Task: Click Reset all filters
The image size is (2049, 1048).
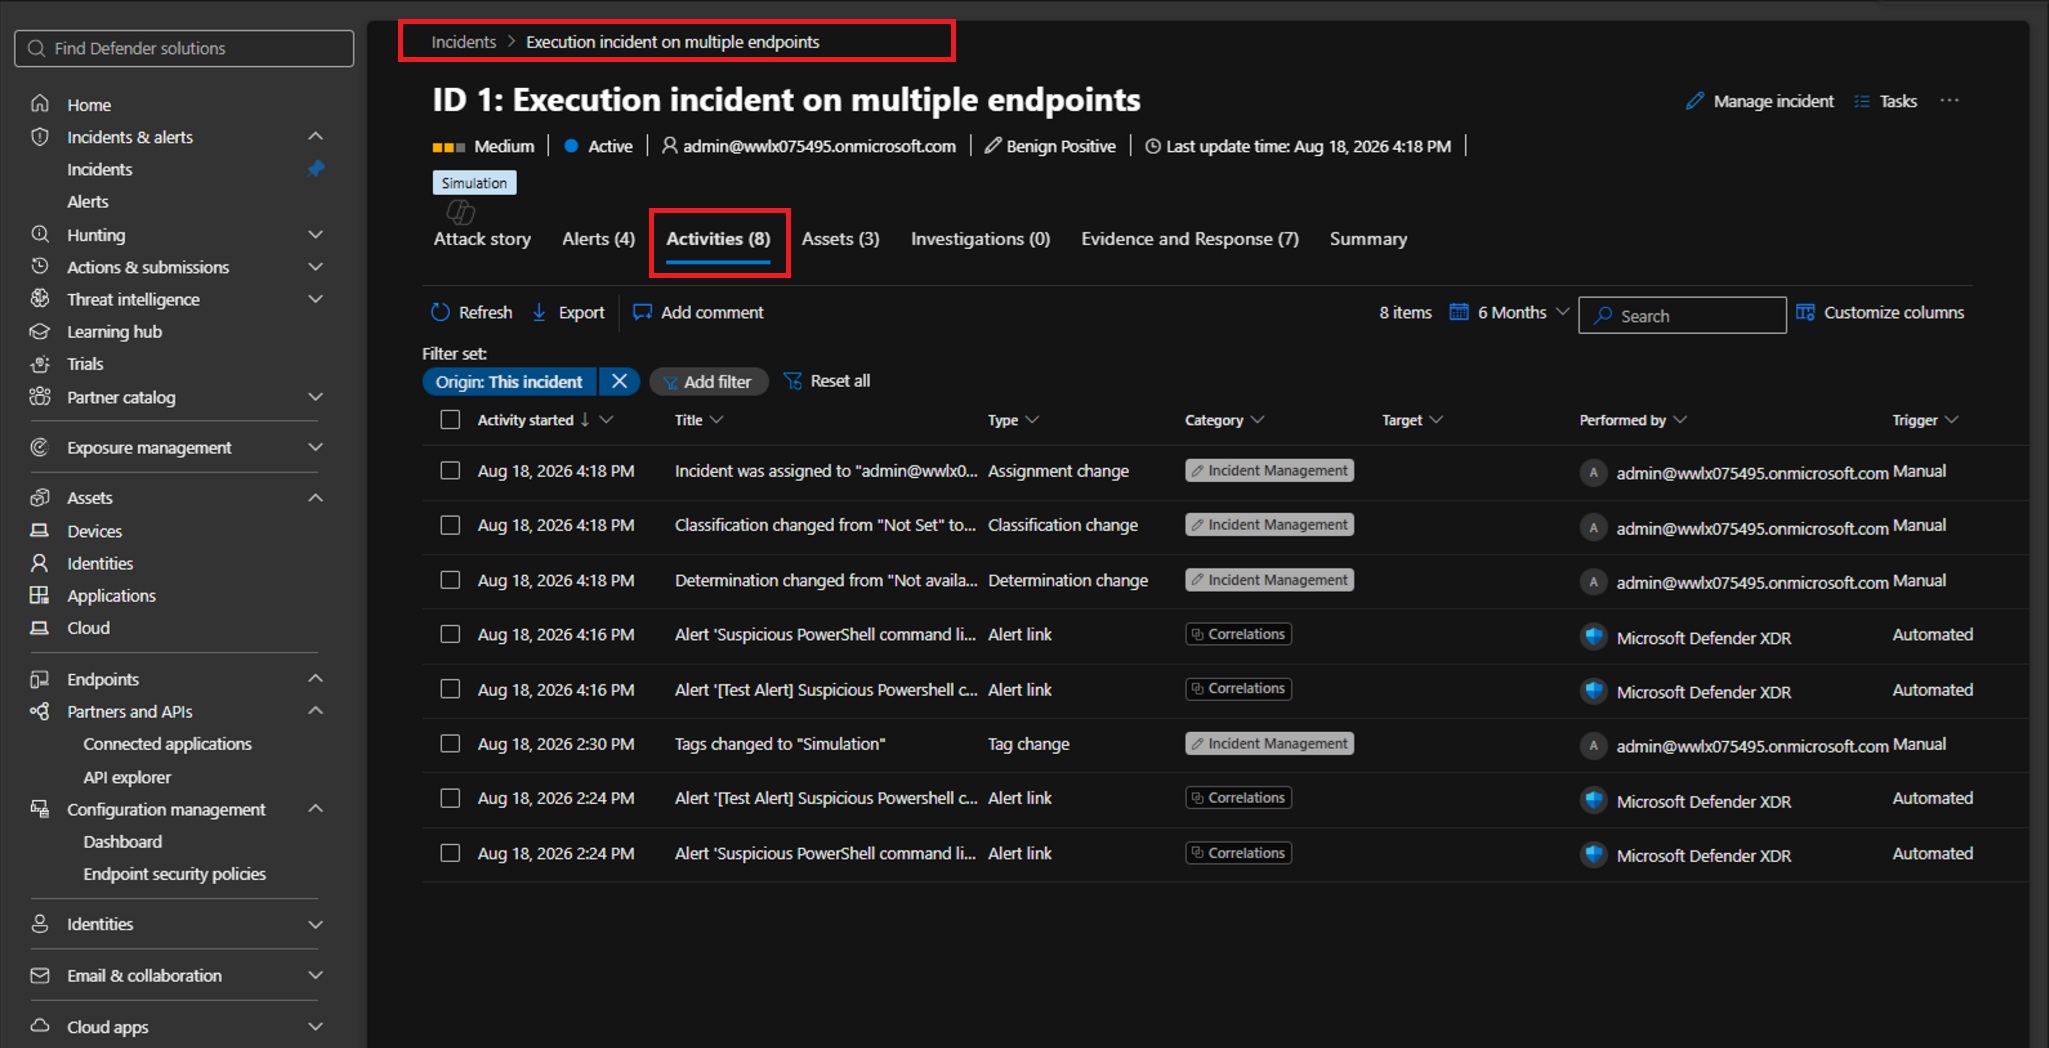Action: (827, 381)
